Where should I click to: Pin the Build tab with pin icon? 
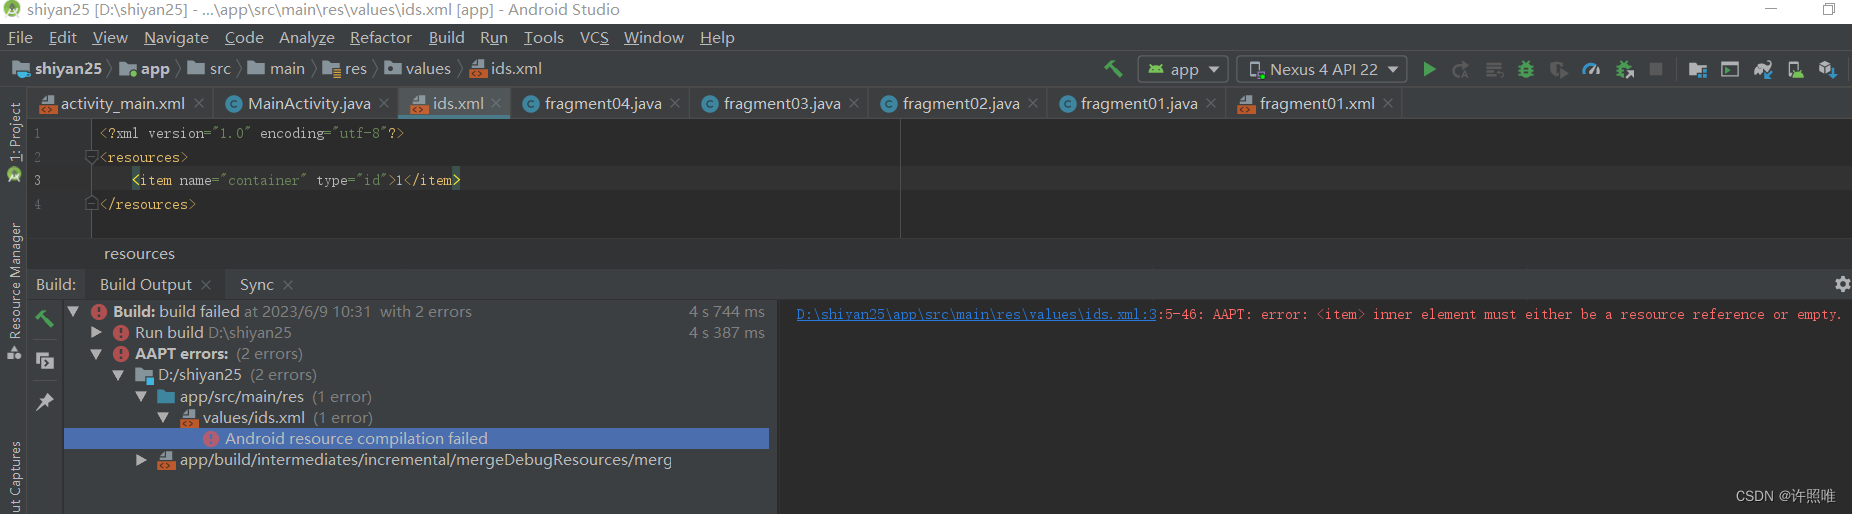(45, 402)
